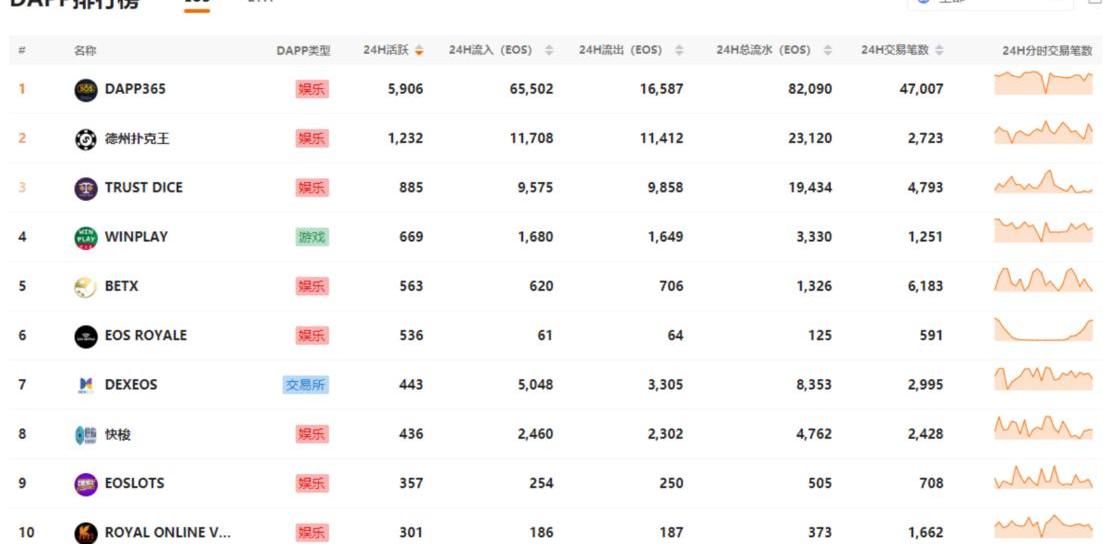Sort table by 24H总流水 (EOS)

coord(827,51)
